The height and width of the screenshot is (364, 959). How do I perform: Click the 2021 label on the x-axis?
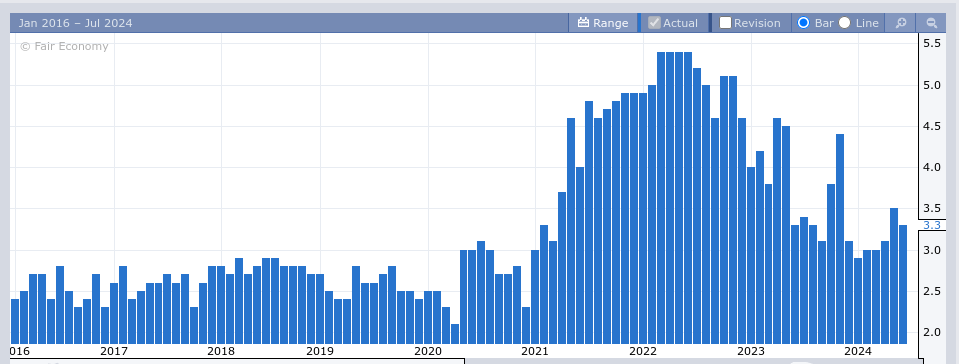[535, 351]
